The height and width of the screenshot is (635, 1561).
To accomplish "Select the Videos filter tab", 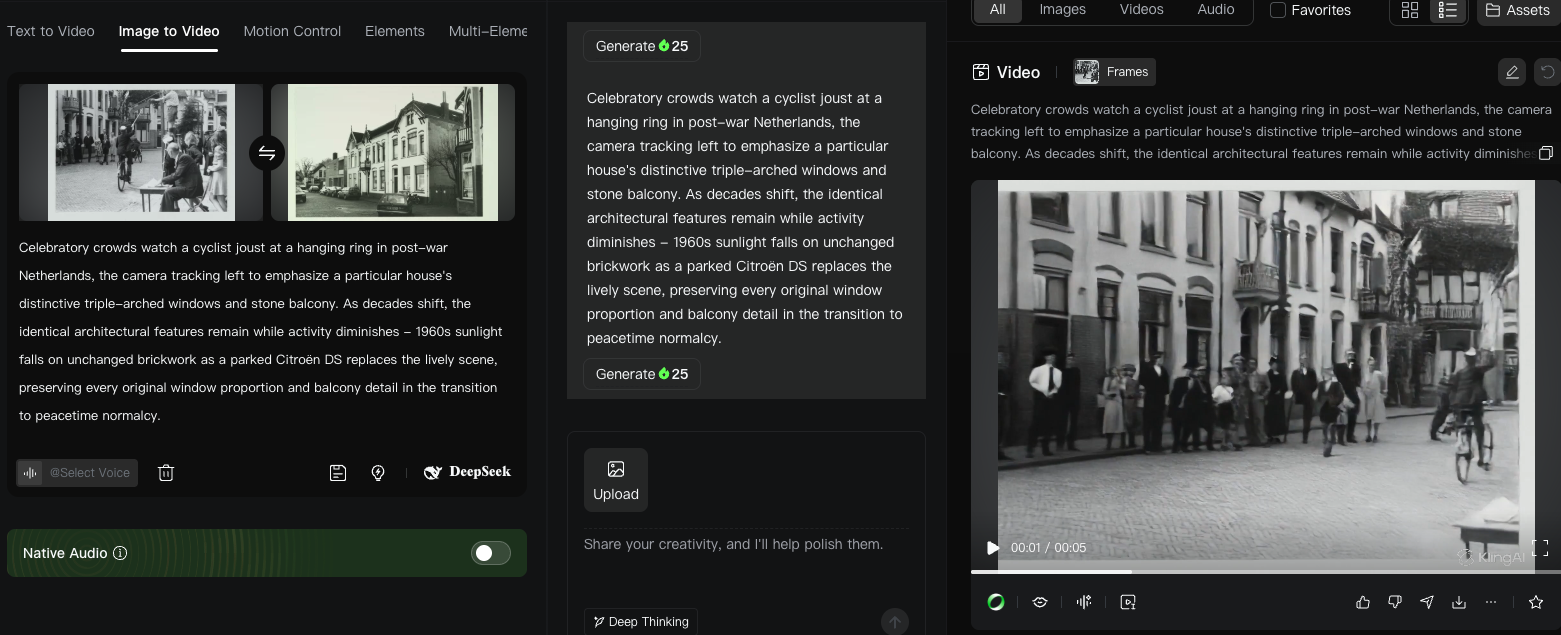I will 1141,10.
